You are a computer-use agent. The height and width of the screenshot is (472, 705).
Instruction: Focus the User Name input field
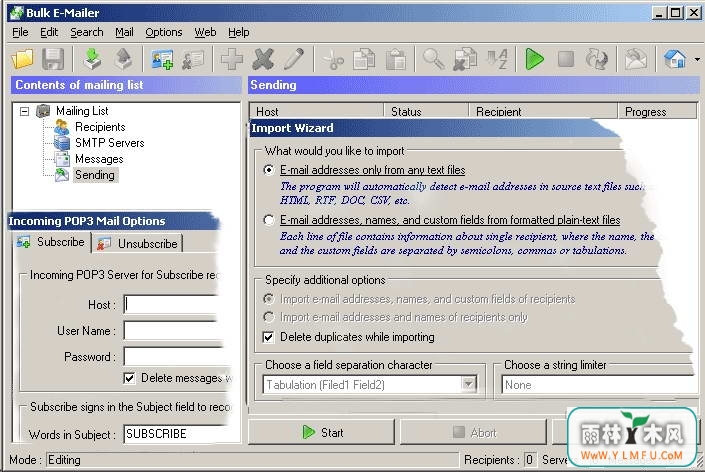coord(173,330)
